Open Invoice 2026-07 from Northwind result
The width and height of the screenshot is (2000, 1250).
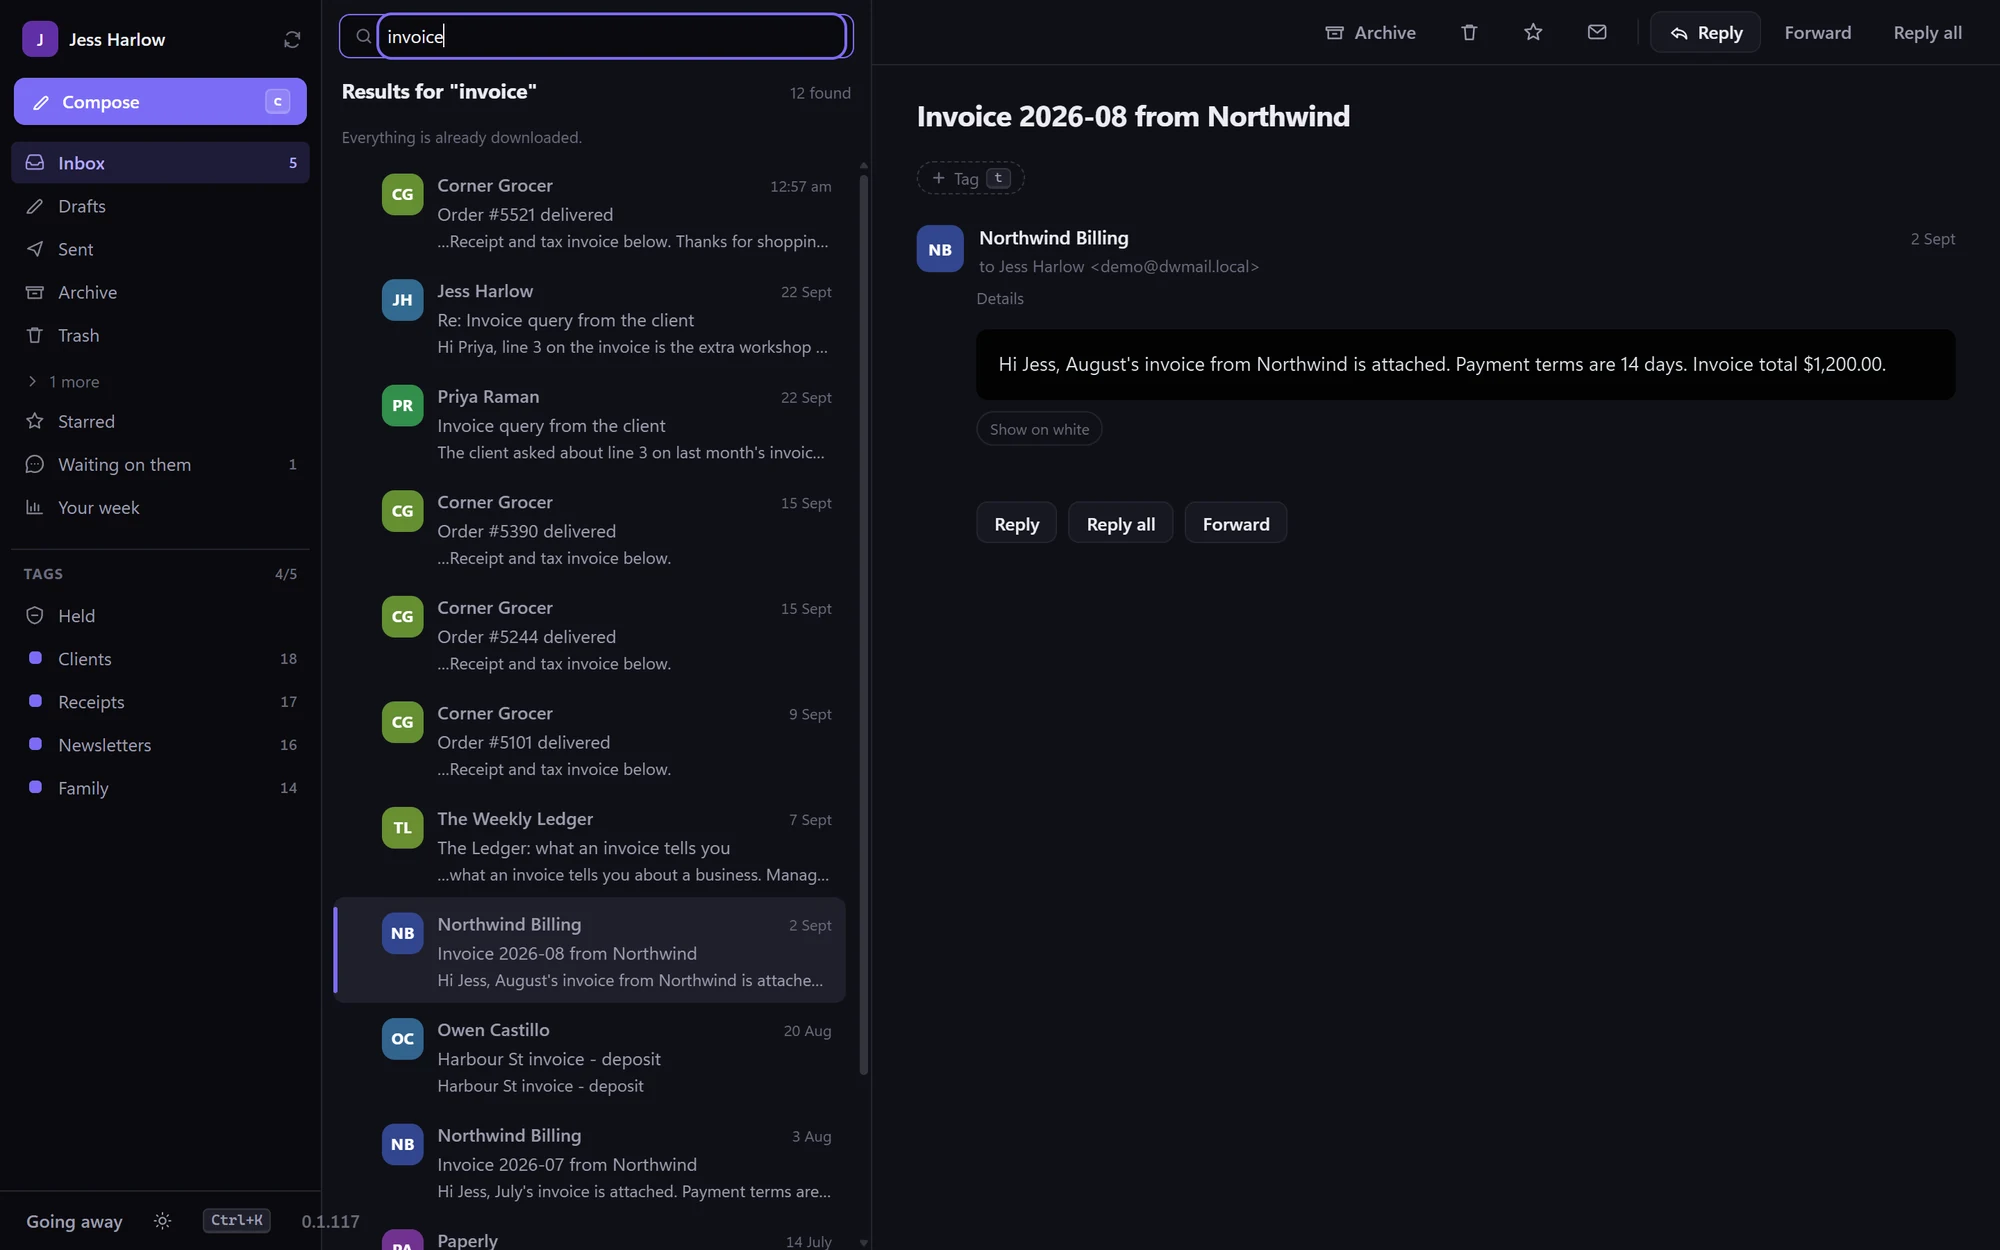pyautogui.click(x=590, y=1162)
